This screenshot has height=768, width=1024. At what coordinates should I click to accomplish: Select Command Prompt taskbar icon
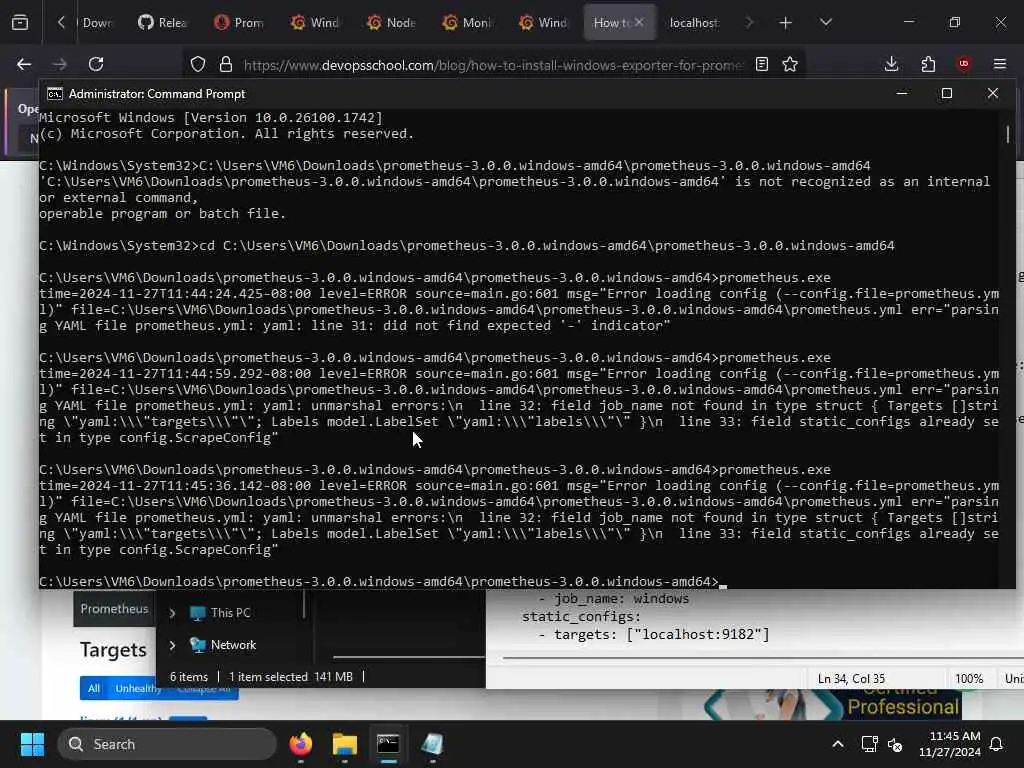click(388, 744)
